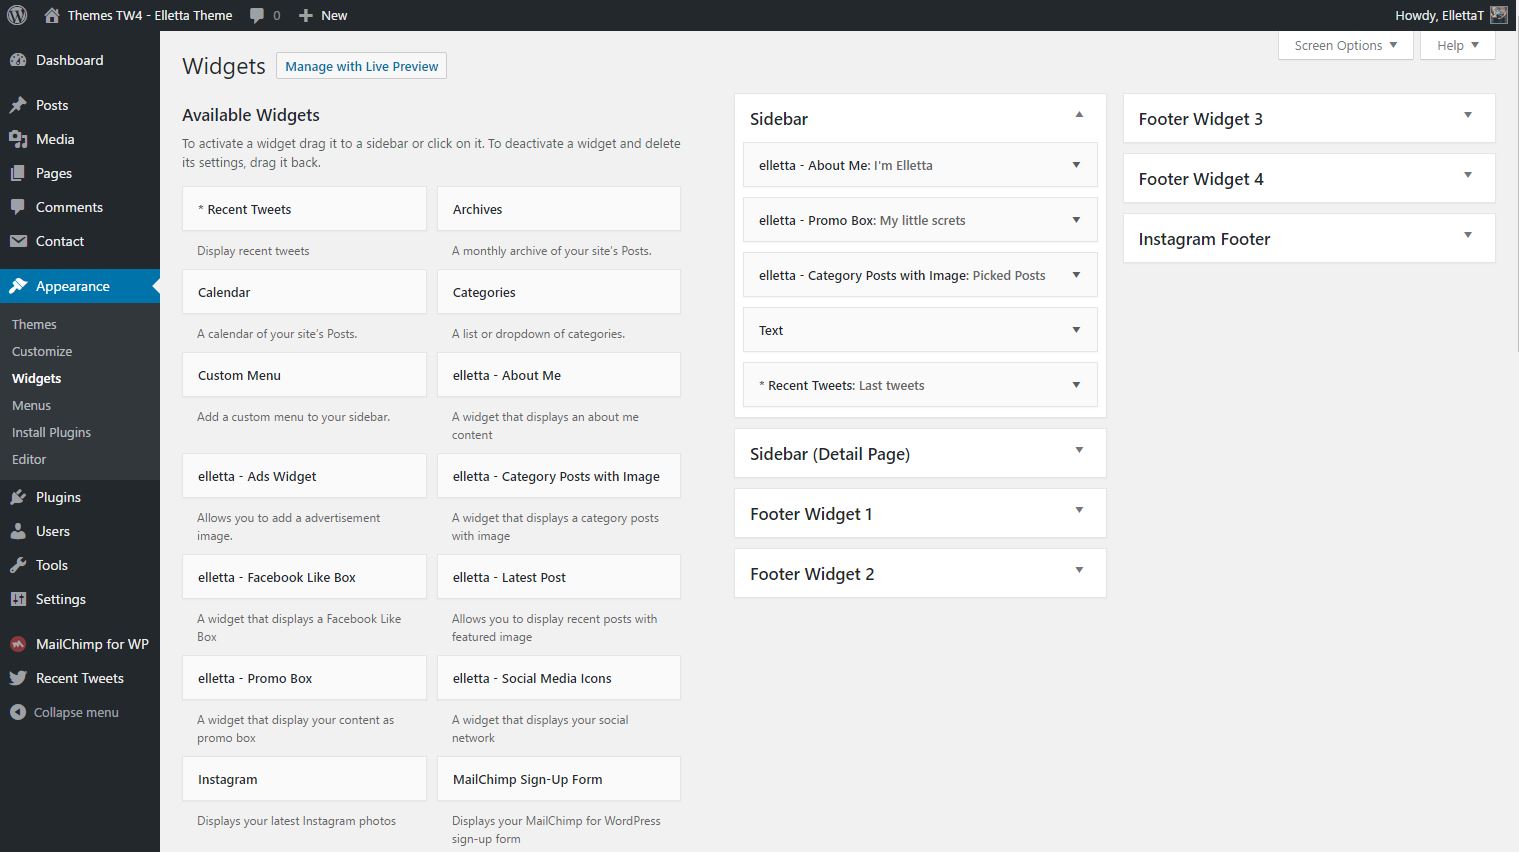
Task: Open Menus submenu item
Action: 31,405
